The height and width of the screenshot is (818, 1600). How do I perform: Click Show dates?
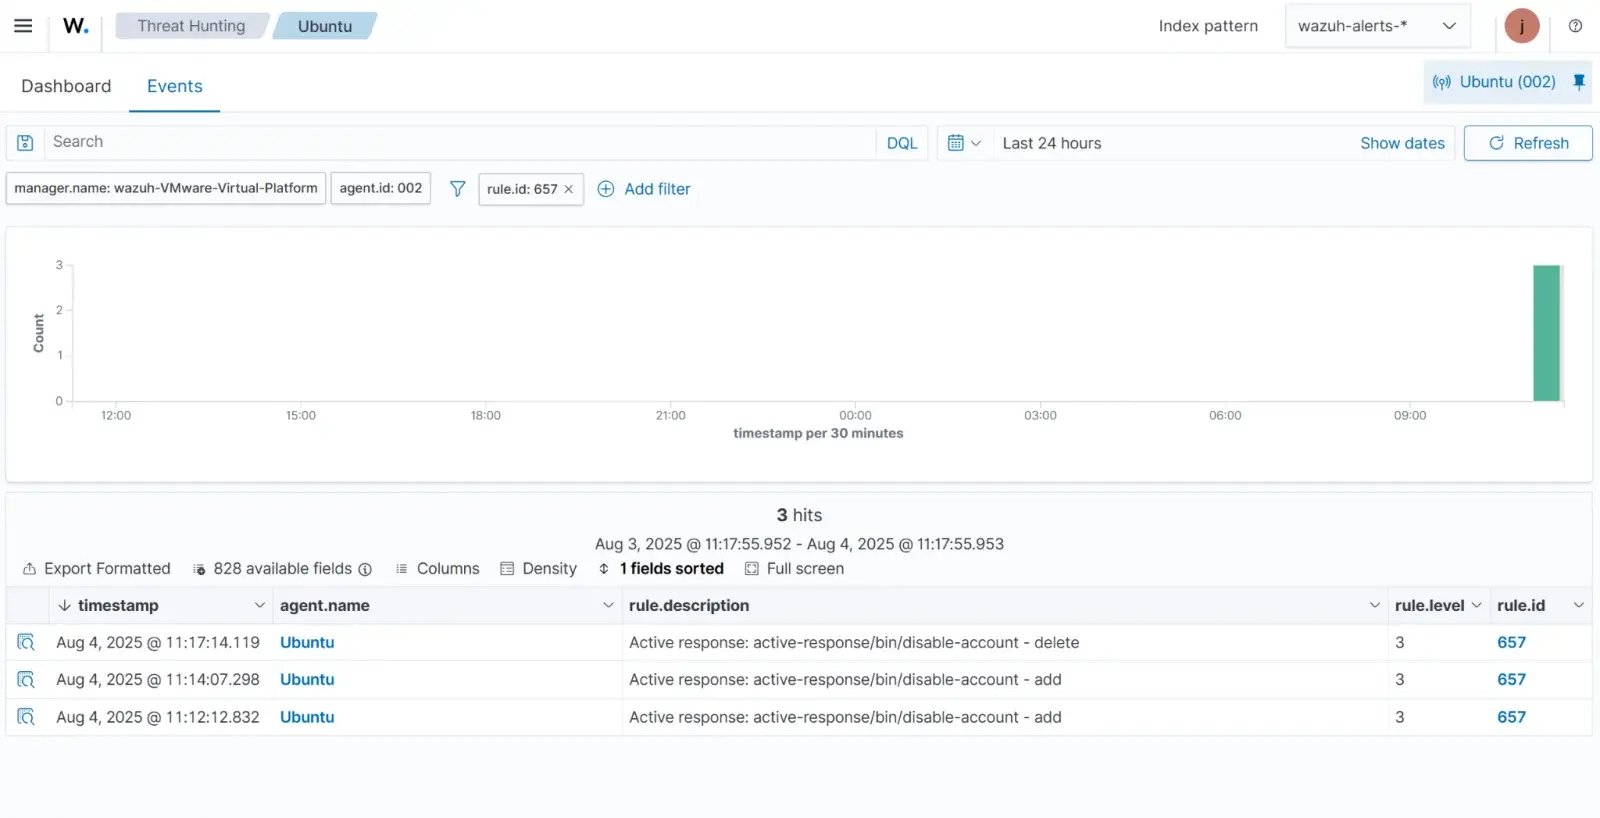pyautogui.click(x=1402, y=143)
